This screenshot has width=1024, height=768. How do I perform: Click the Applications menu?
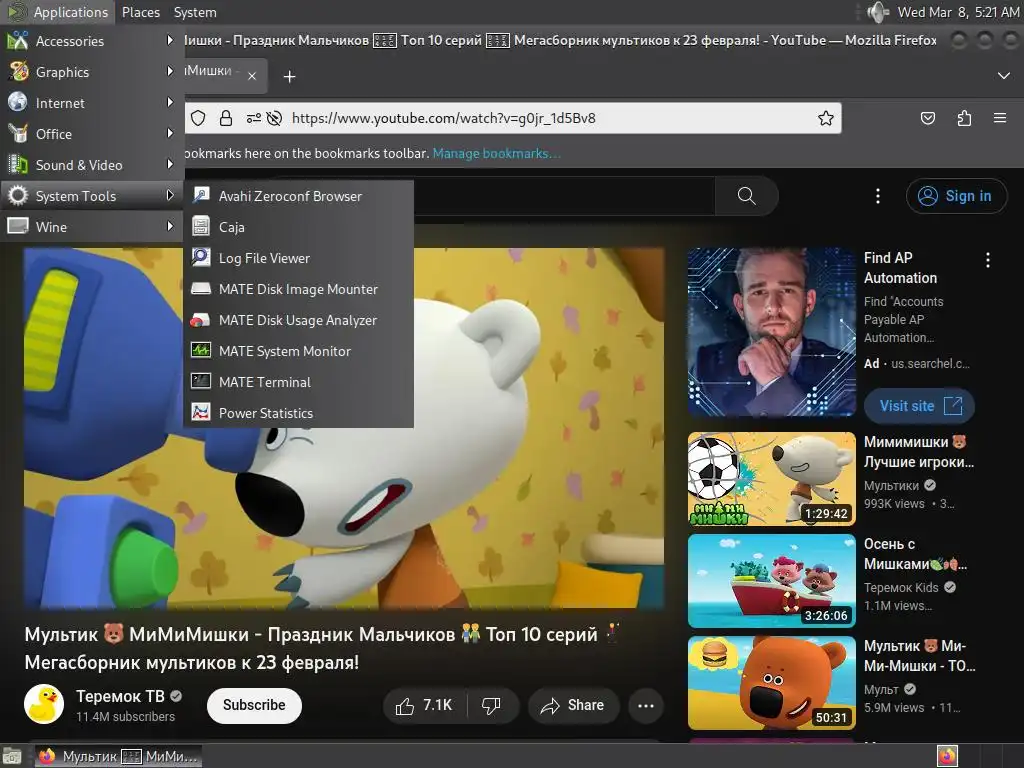57,12
